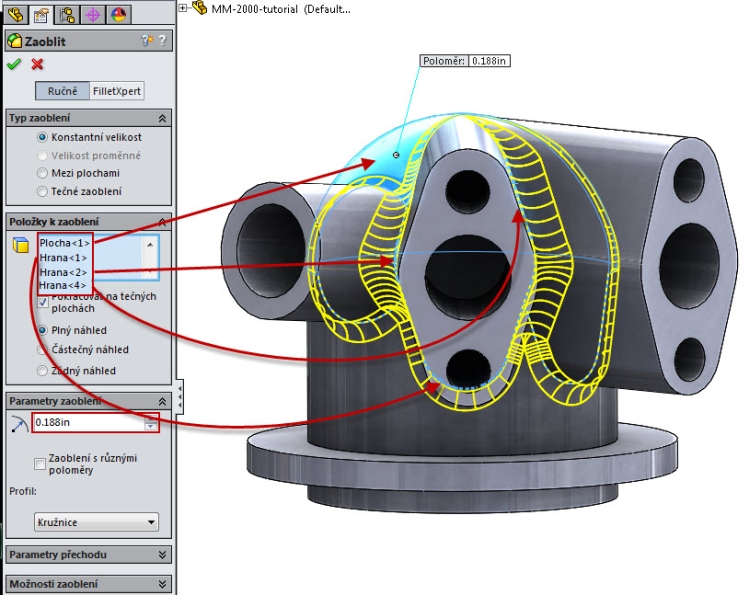Click the radius spinner on 0.188in field

coord(151,423)
